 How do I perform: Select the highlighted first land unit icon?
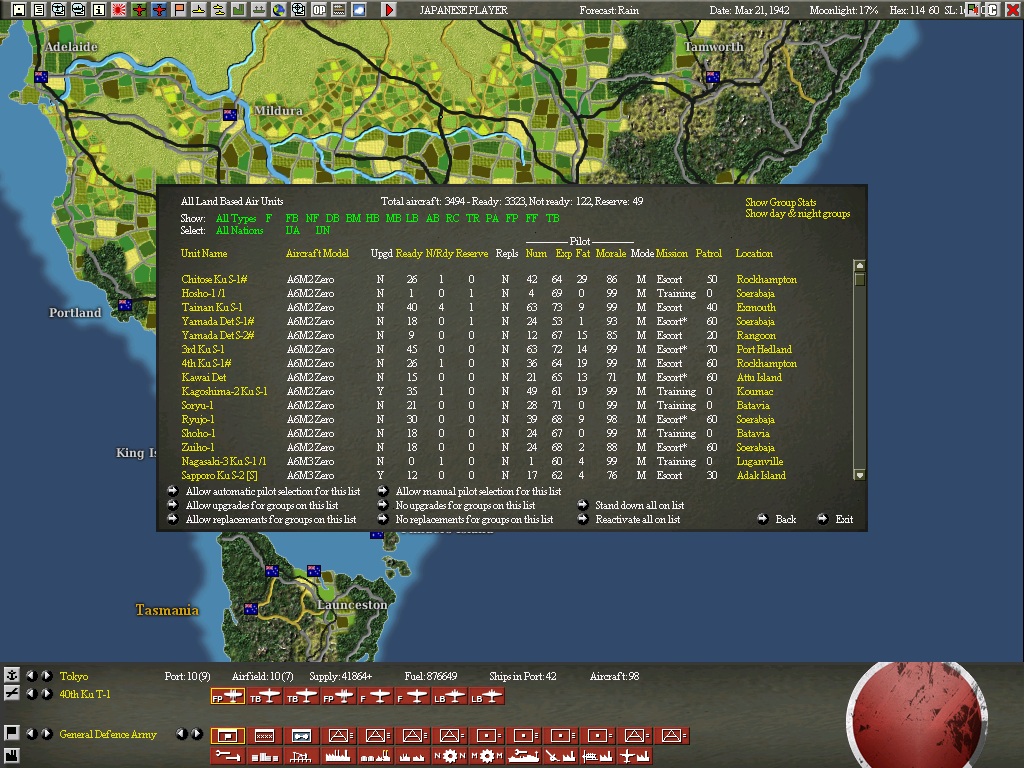pos(227,736)
